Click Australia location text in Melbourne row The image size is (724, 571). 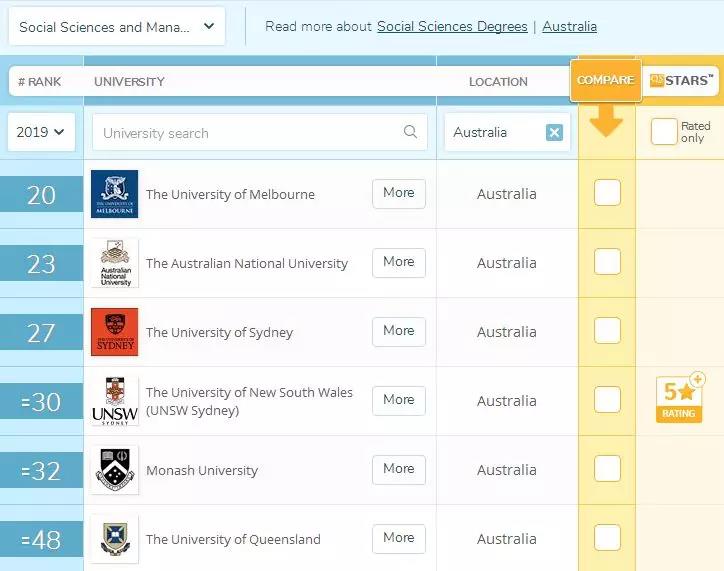507,194
